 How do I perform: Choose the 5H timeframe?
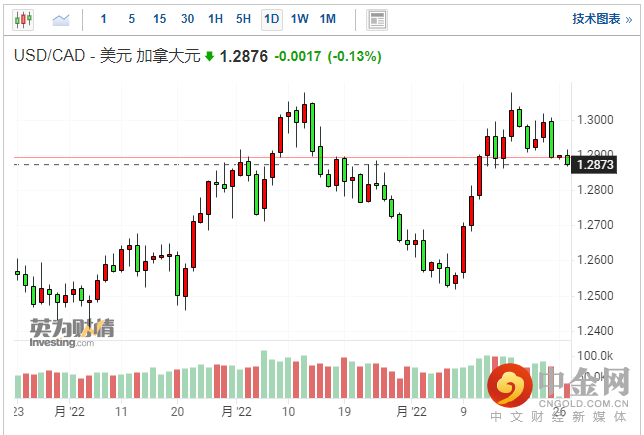(x=244, y=19)
